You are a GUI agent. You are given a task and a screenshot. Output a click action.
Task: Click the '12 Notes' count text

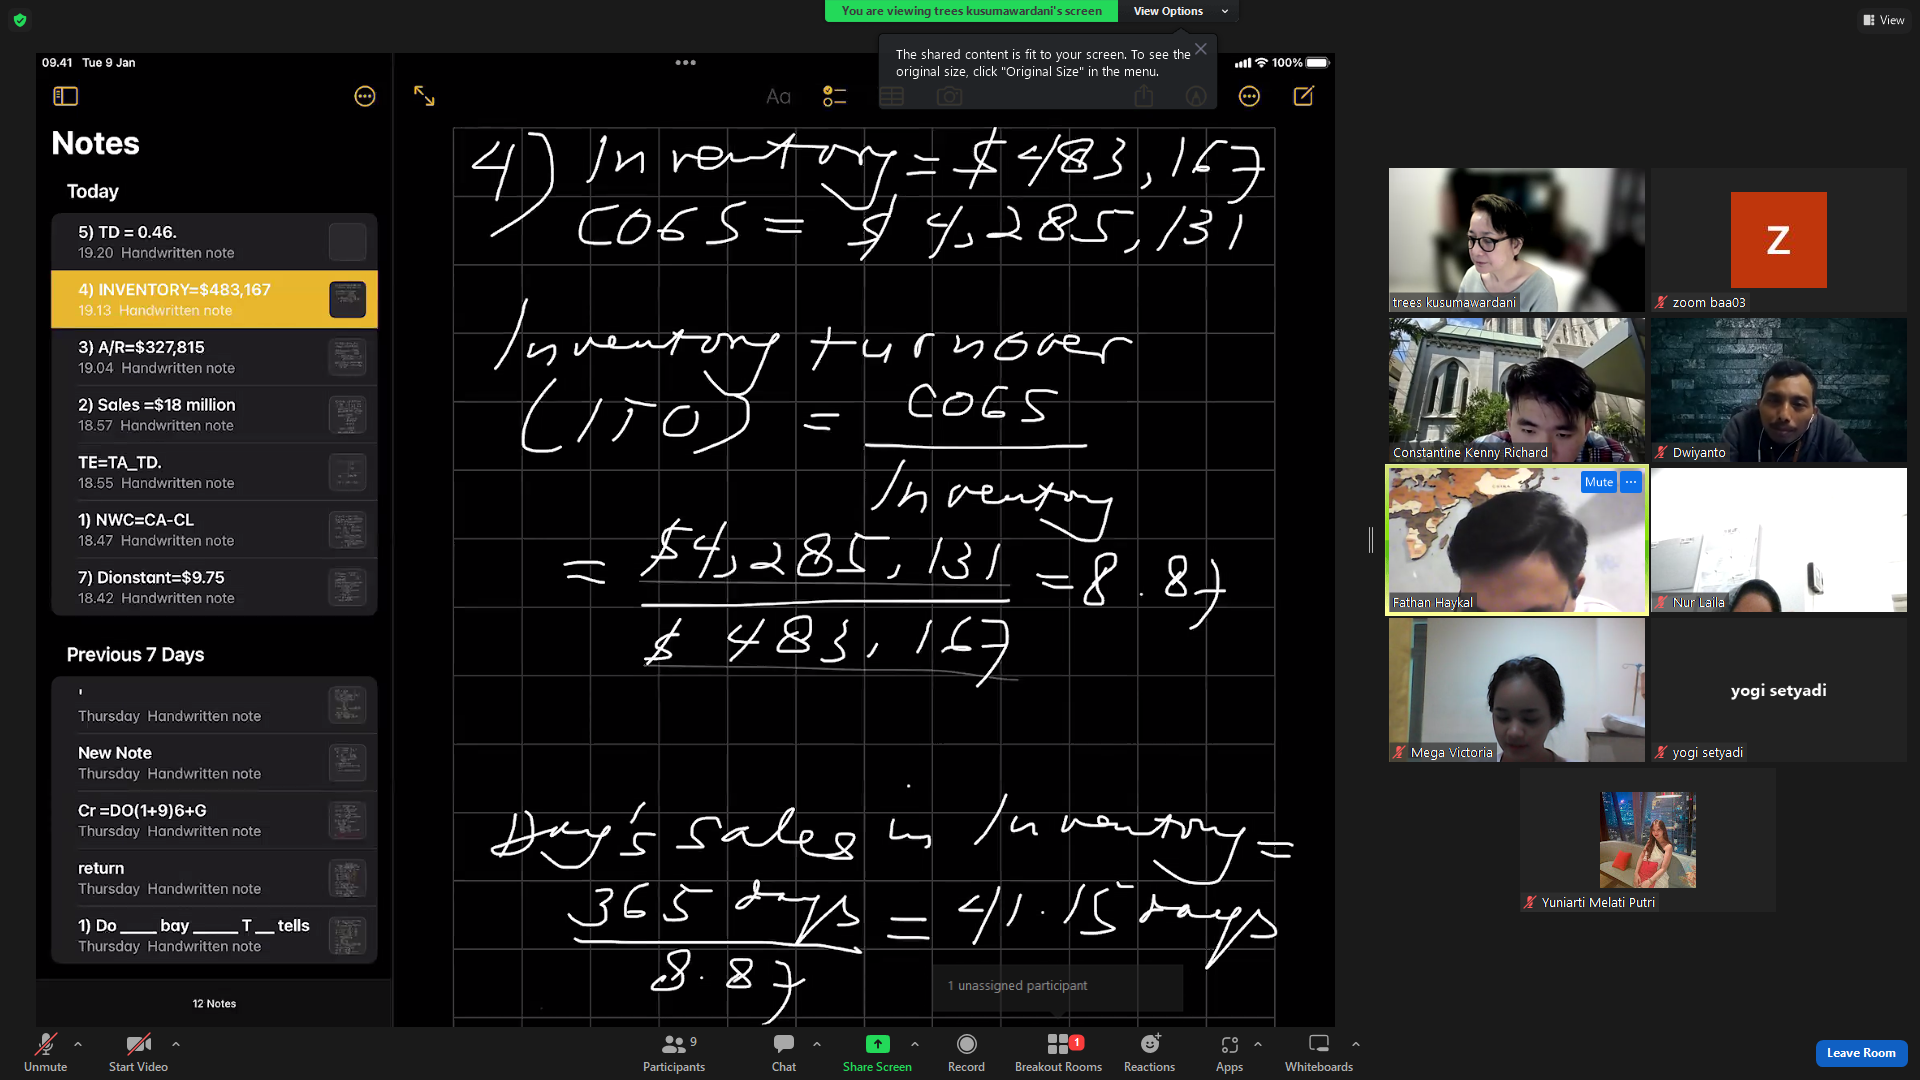click(214, 1004)
